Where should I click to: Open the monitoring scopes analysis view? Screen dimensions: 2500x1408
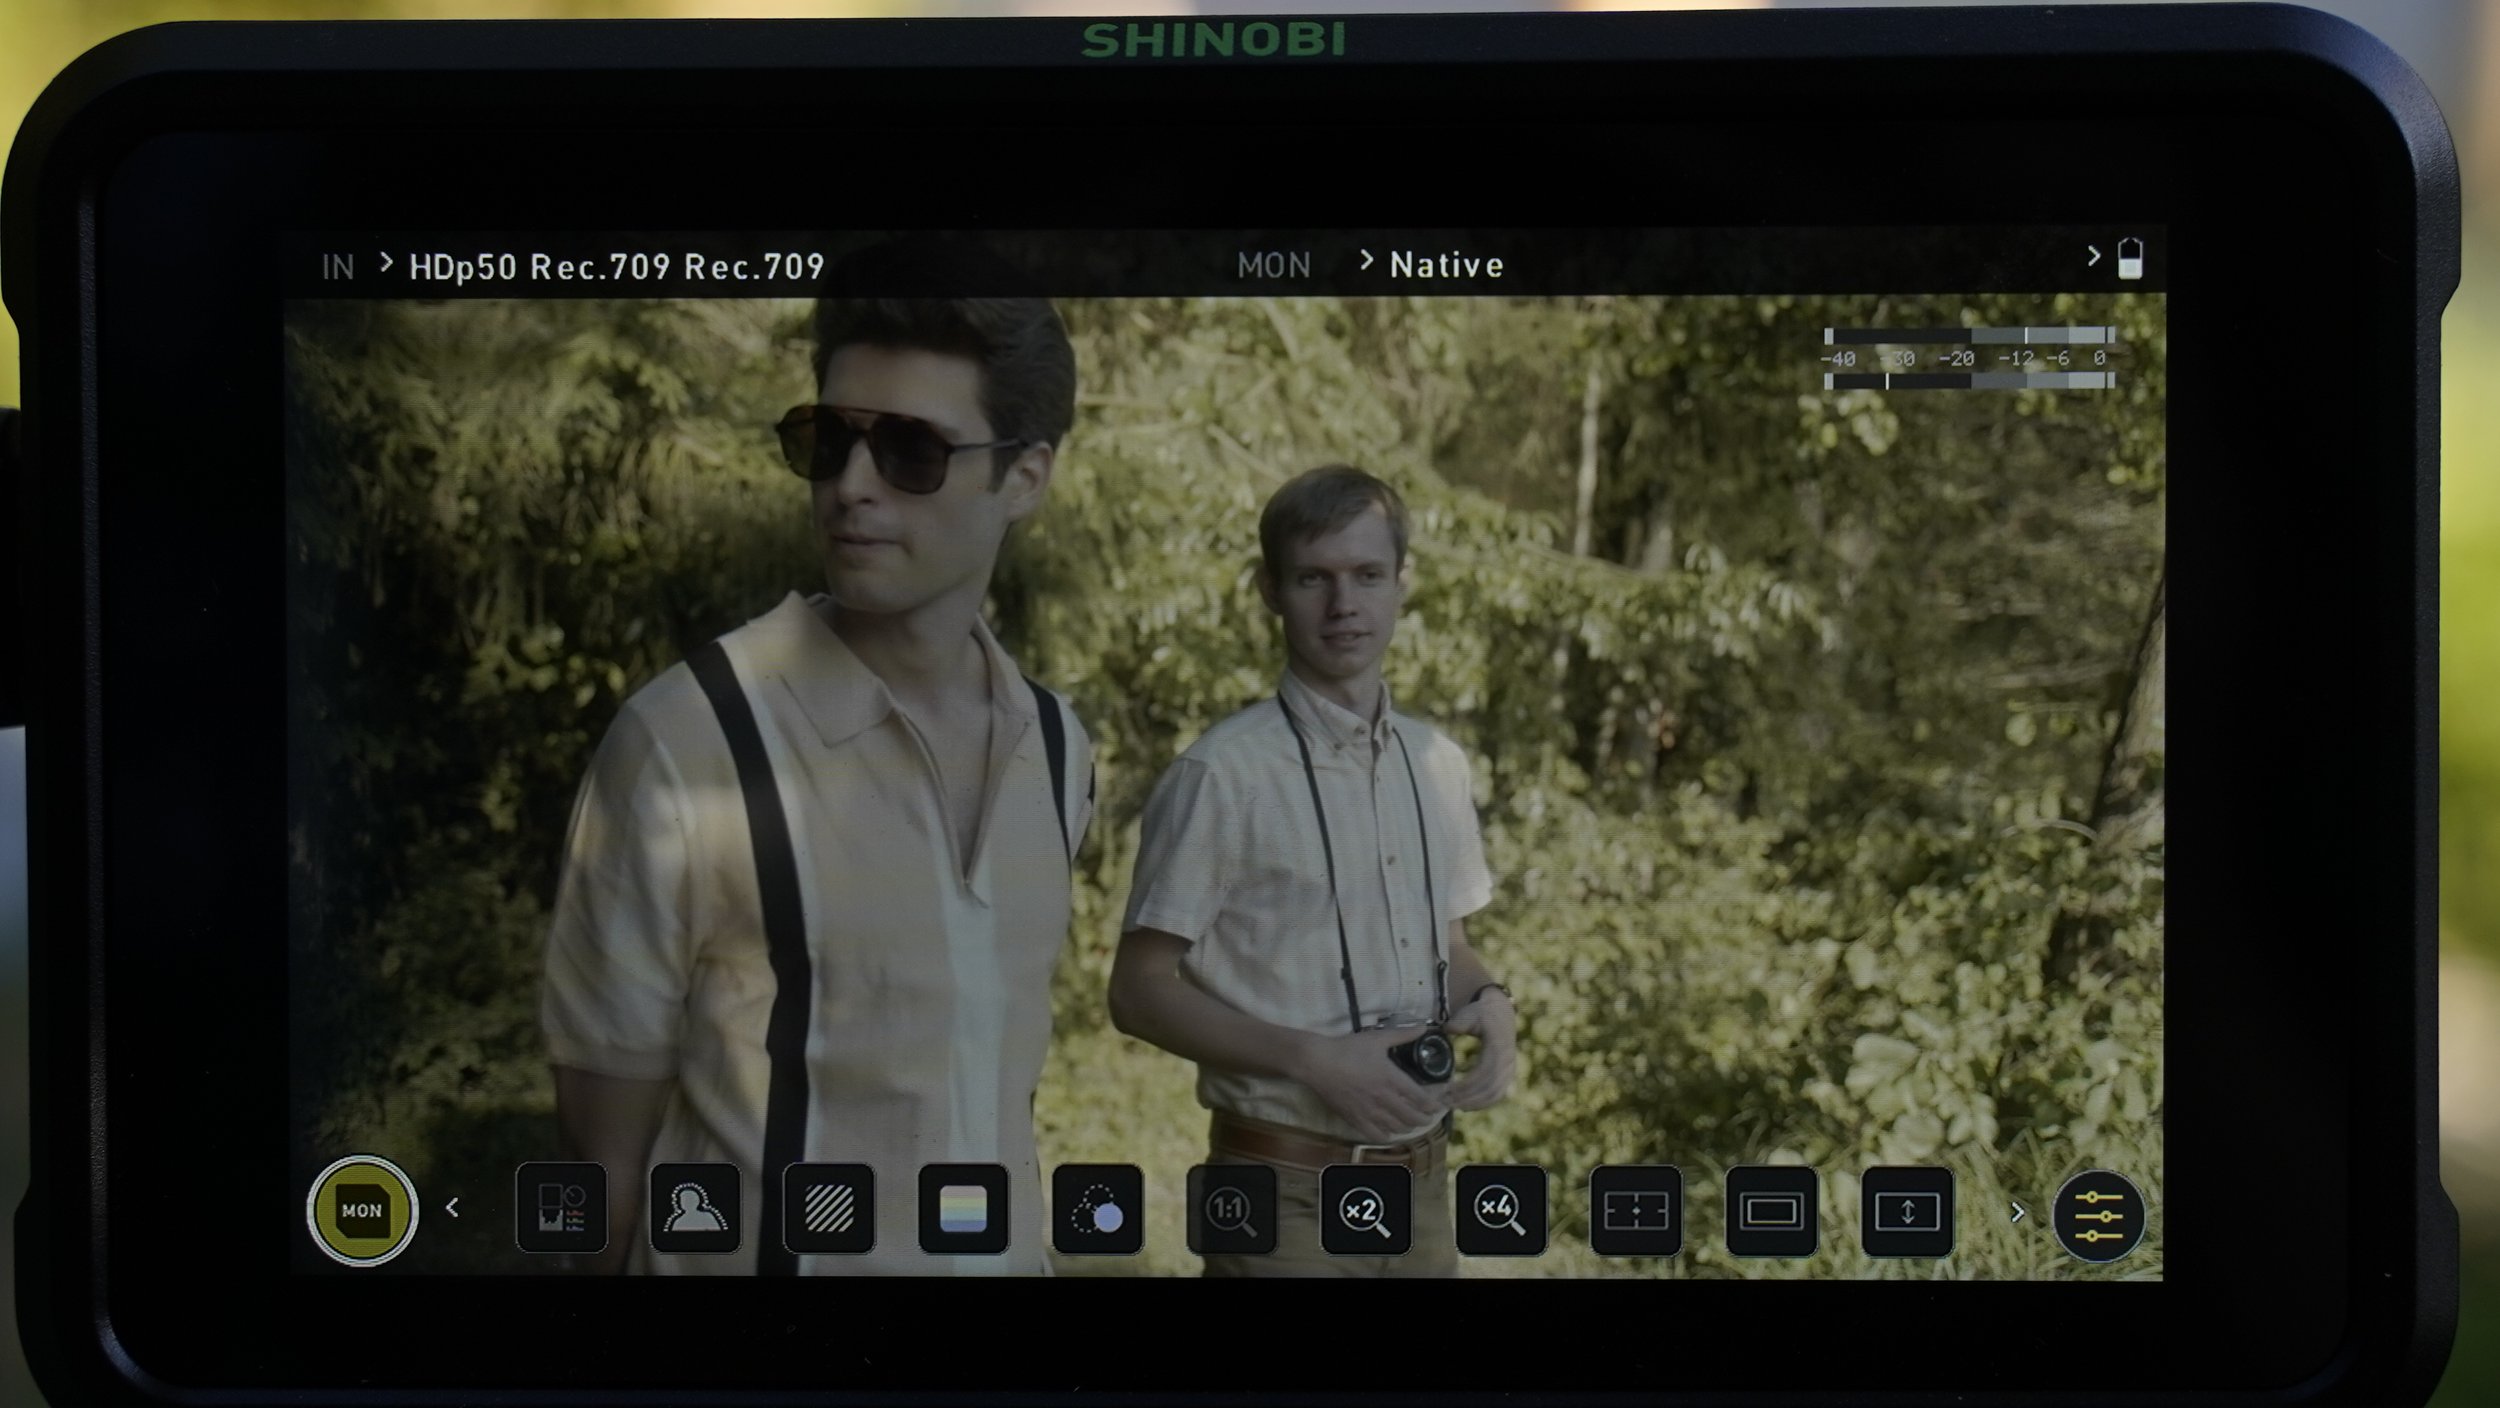coord(561,1208)
